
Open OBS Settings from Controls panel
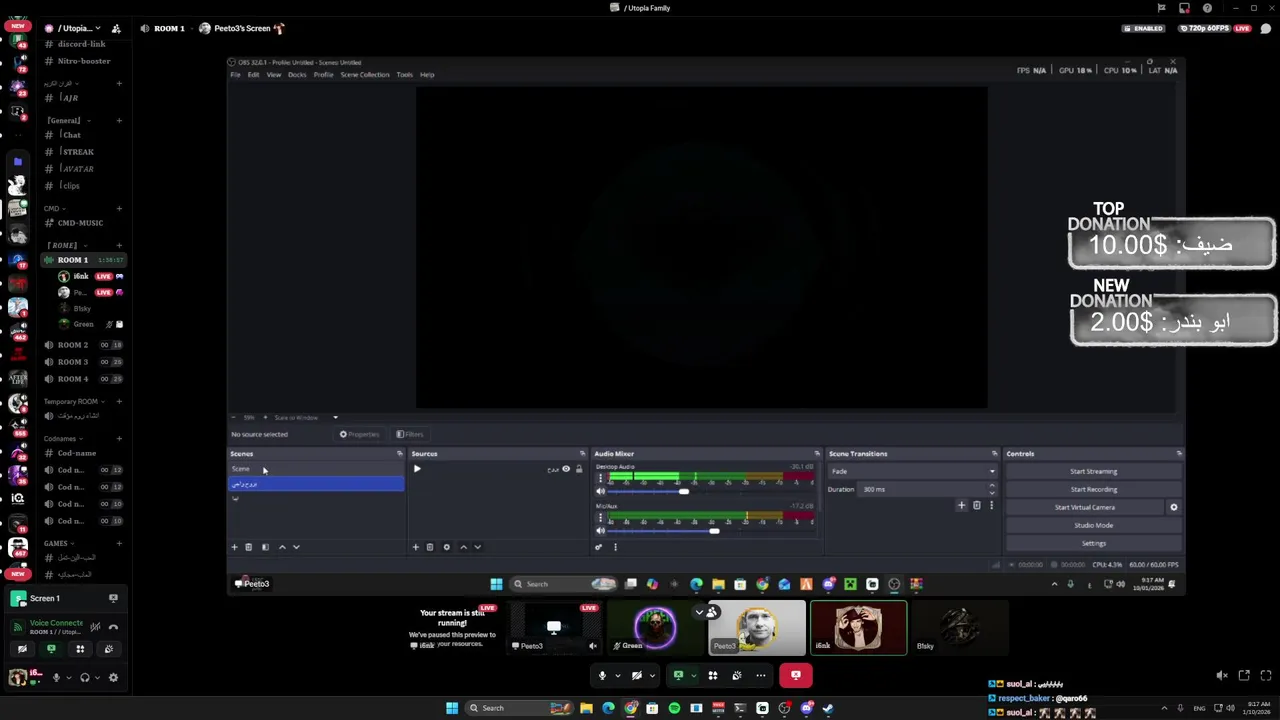click(1094, 543)
